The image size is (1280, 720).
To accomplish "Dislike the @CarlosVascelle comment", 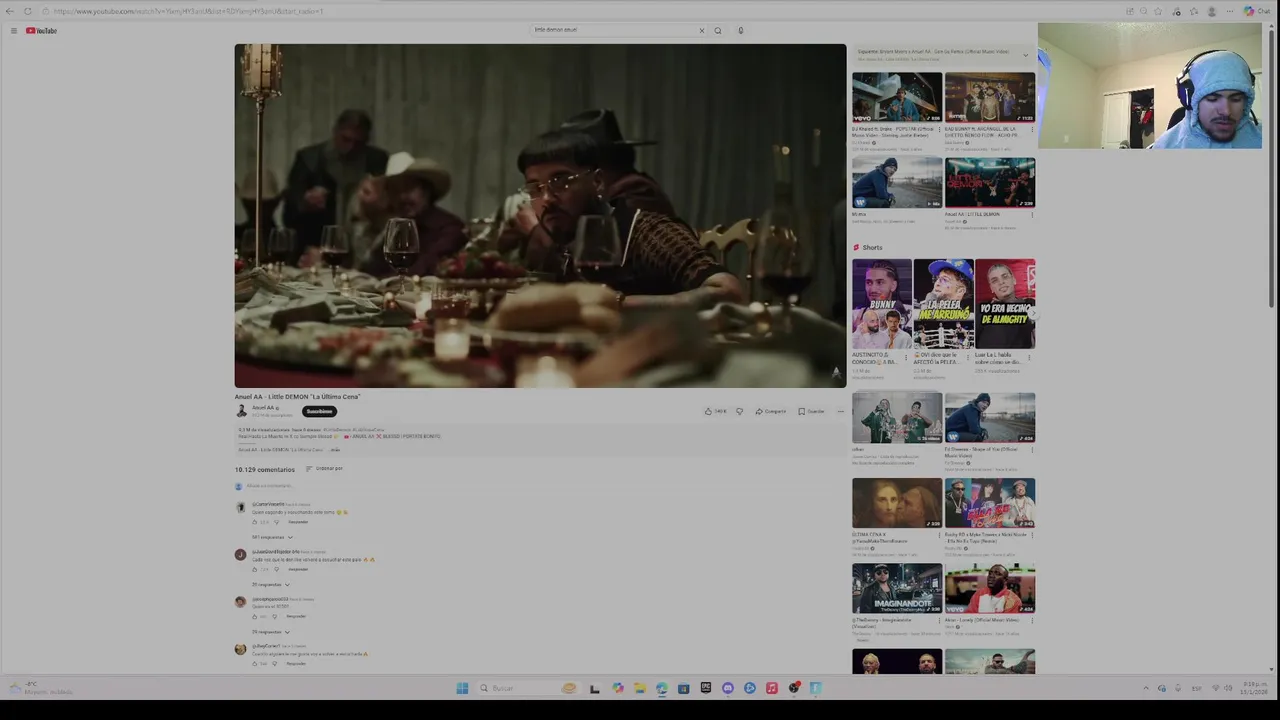I will (x=276, y=522).
